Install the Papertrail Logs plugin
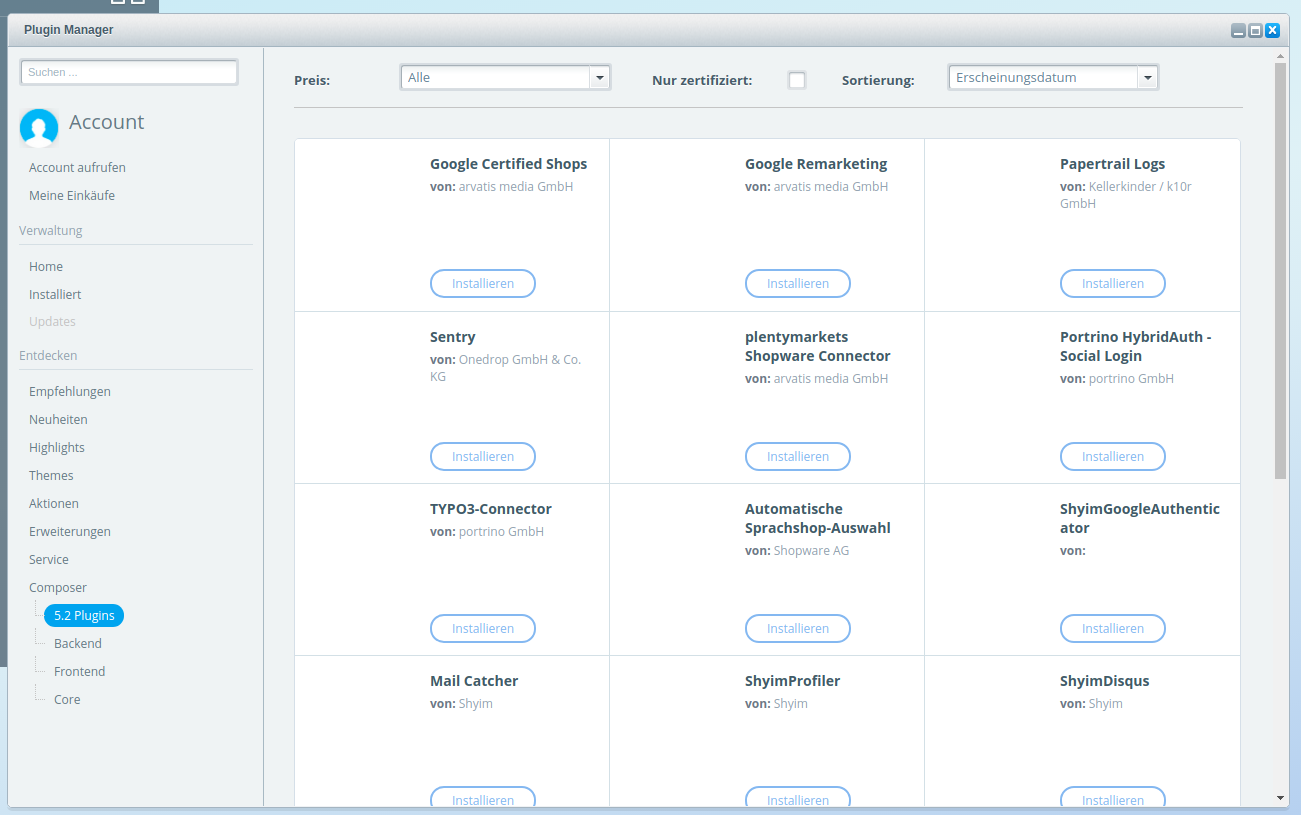 click(1113, 283)
